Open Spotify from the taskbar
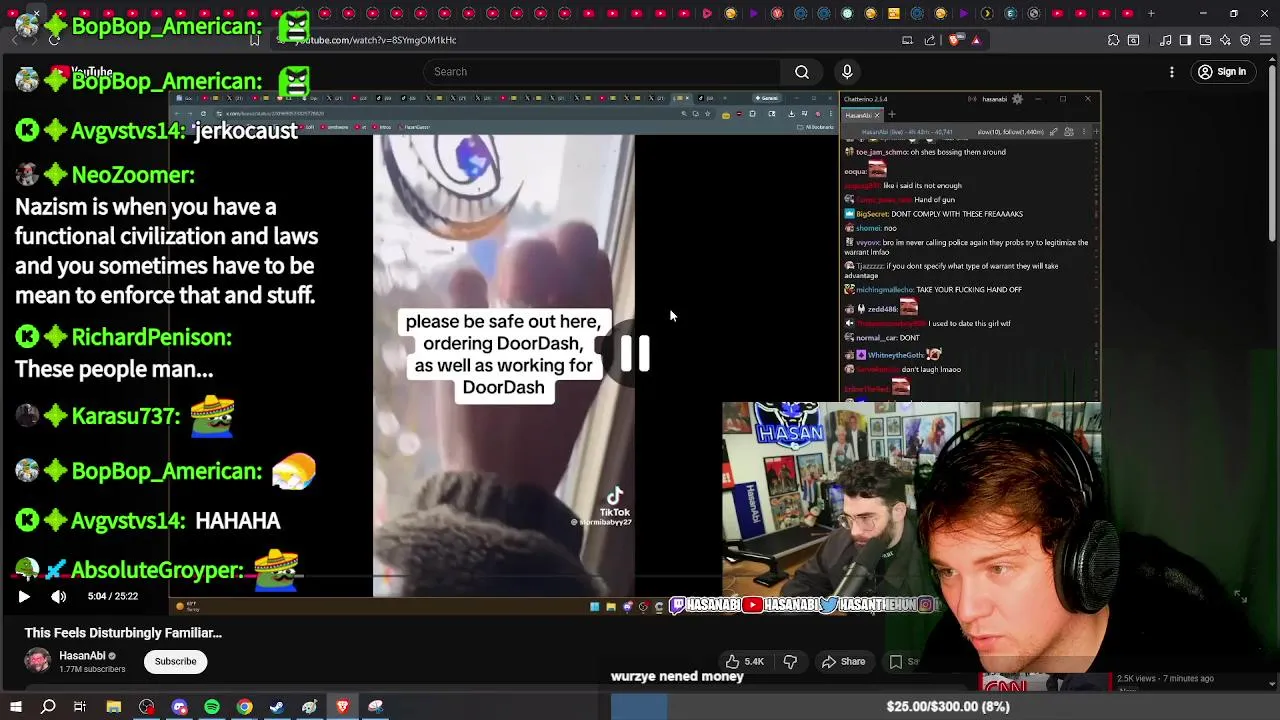The width and height of the screenshot is (1280, 720). [212, 707]
